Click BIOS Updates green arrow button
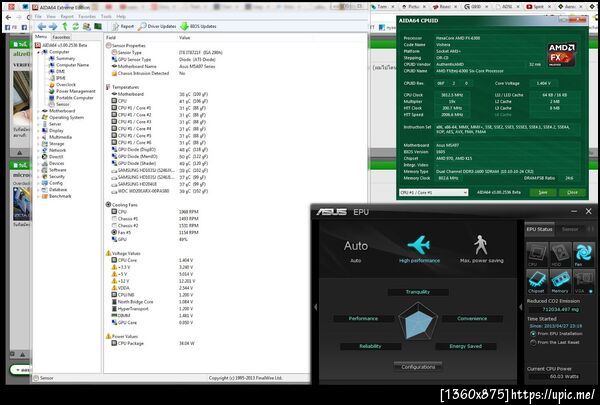 [198, 26]
